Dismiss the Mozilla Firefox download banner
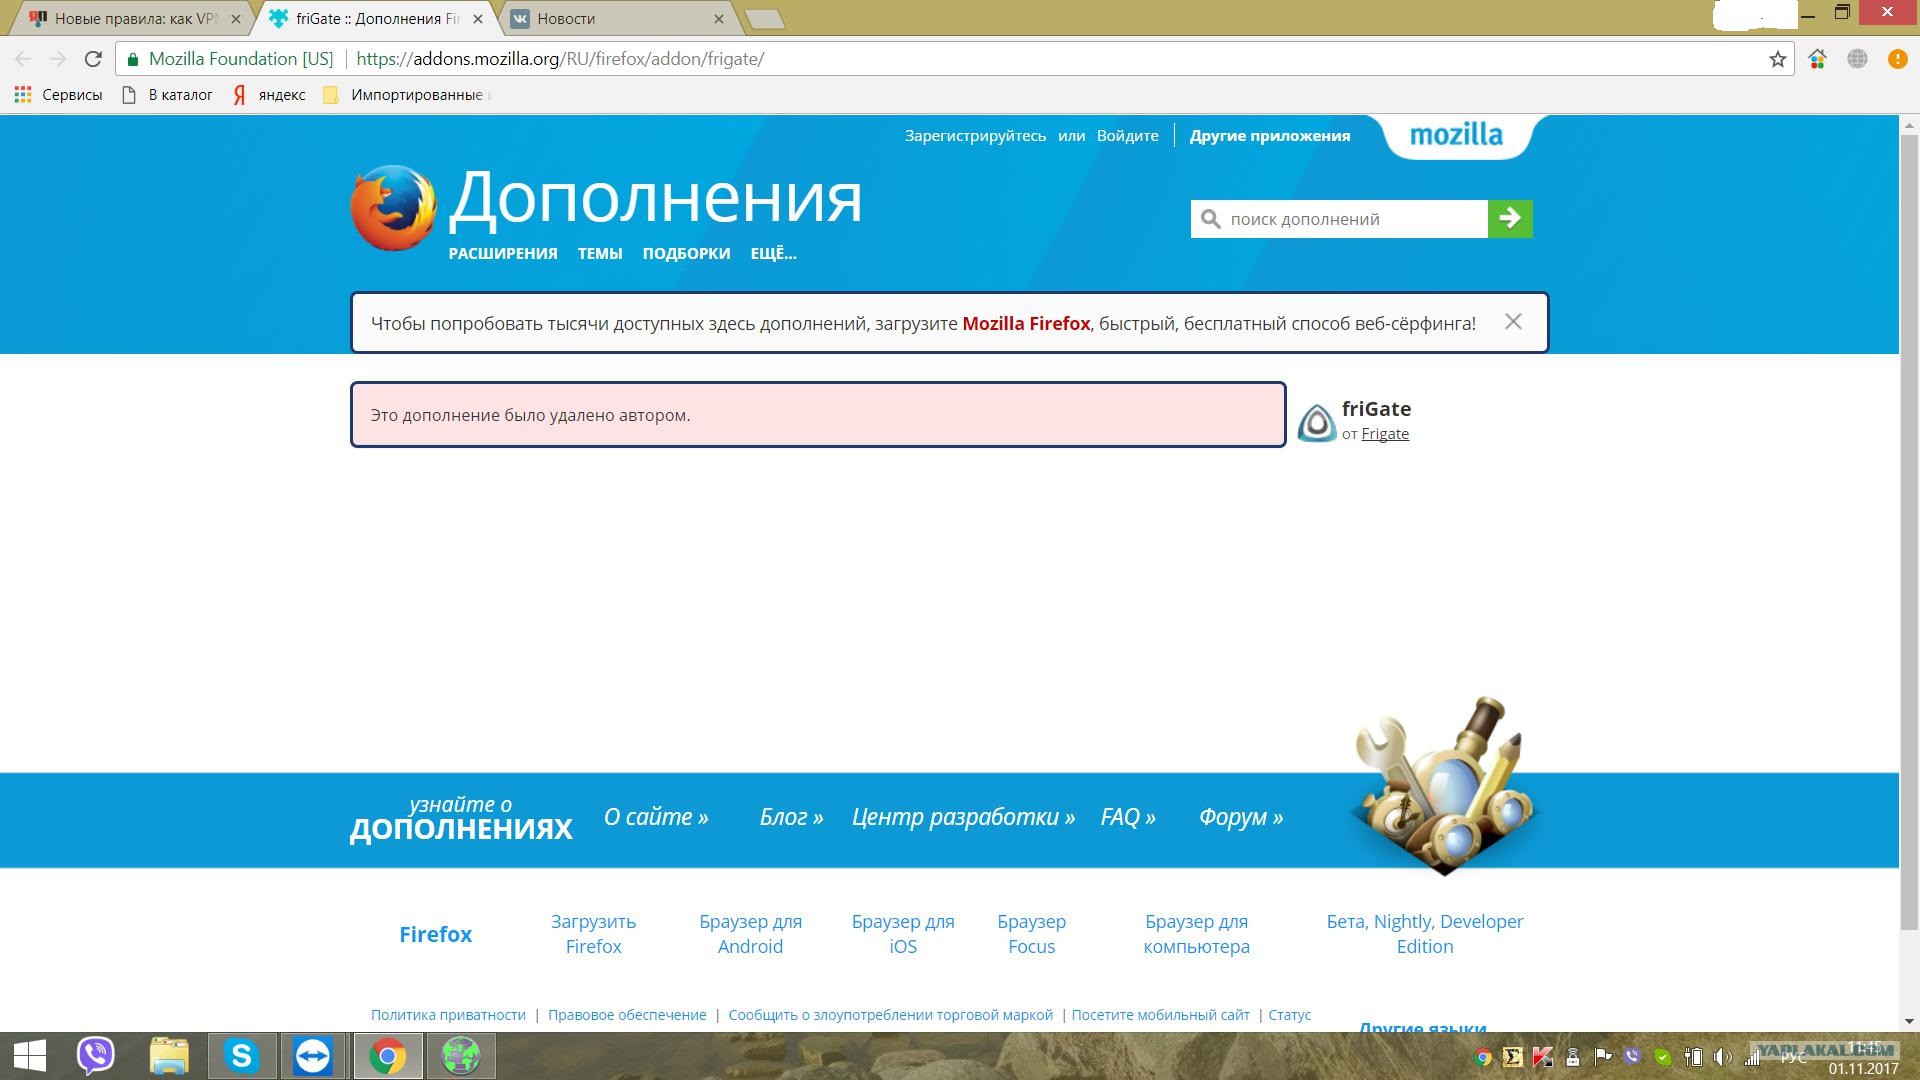This screenshot has height=1080, width=1920. coord(1513,322)
